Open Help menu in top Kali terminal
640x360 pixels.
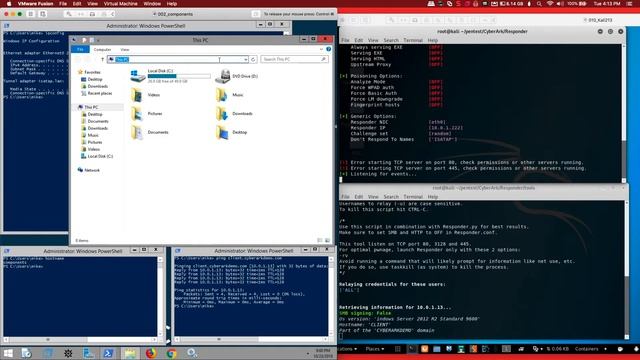coord(433,40)
